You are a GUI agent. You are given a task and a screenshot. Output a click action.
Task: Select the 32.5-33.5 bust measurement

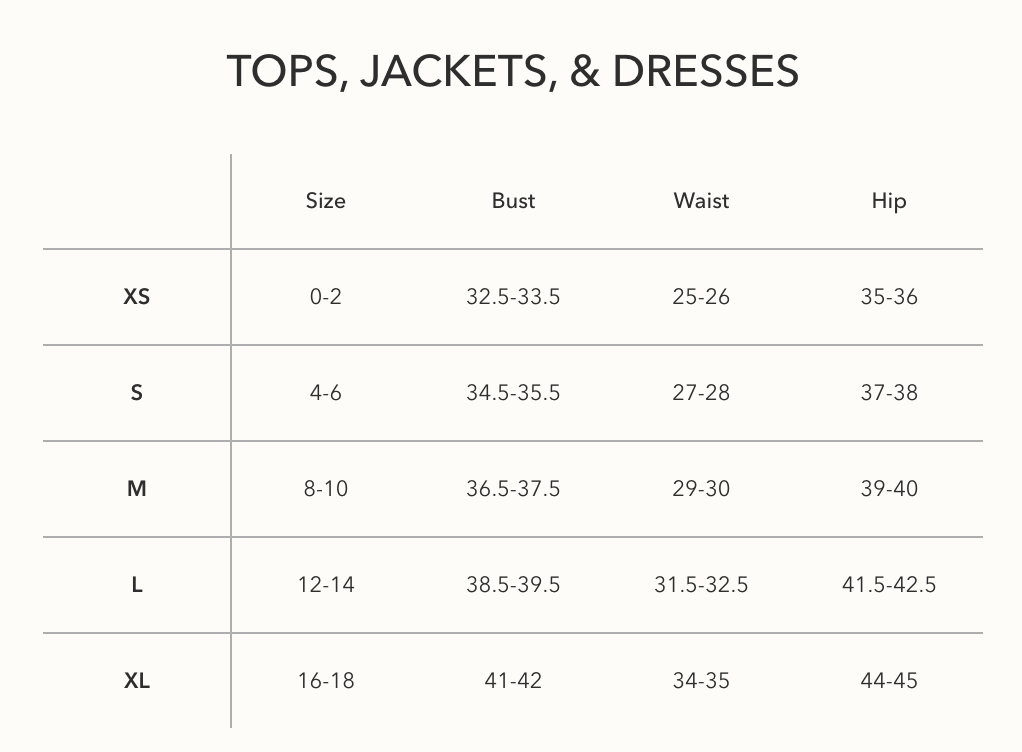pyautogui.click(x=513, y=296)
